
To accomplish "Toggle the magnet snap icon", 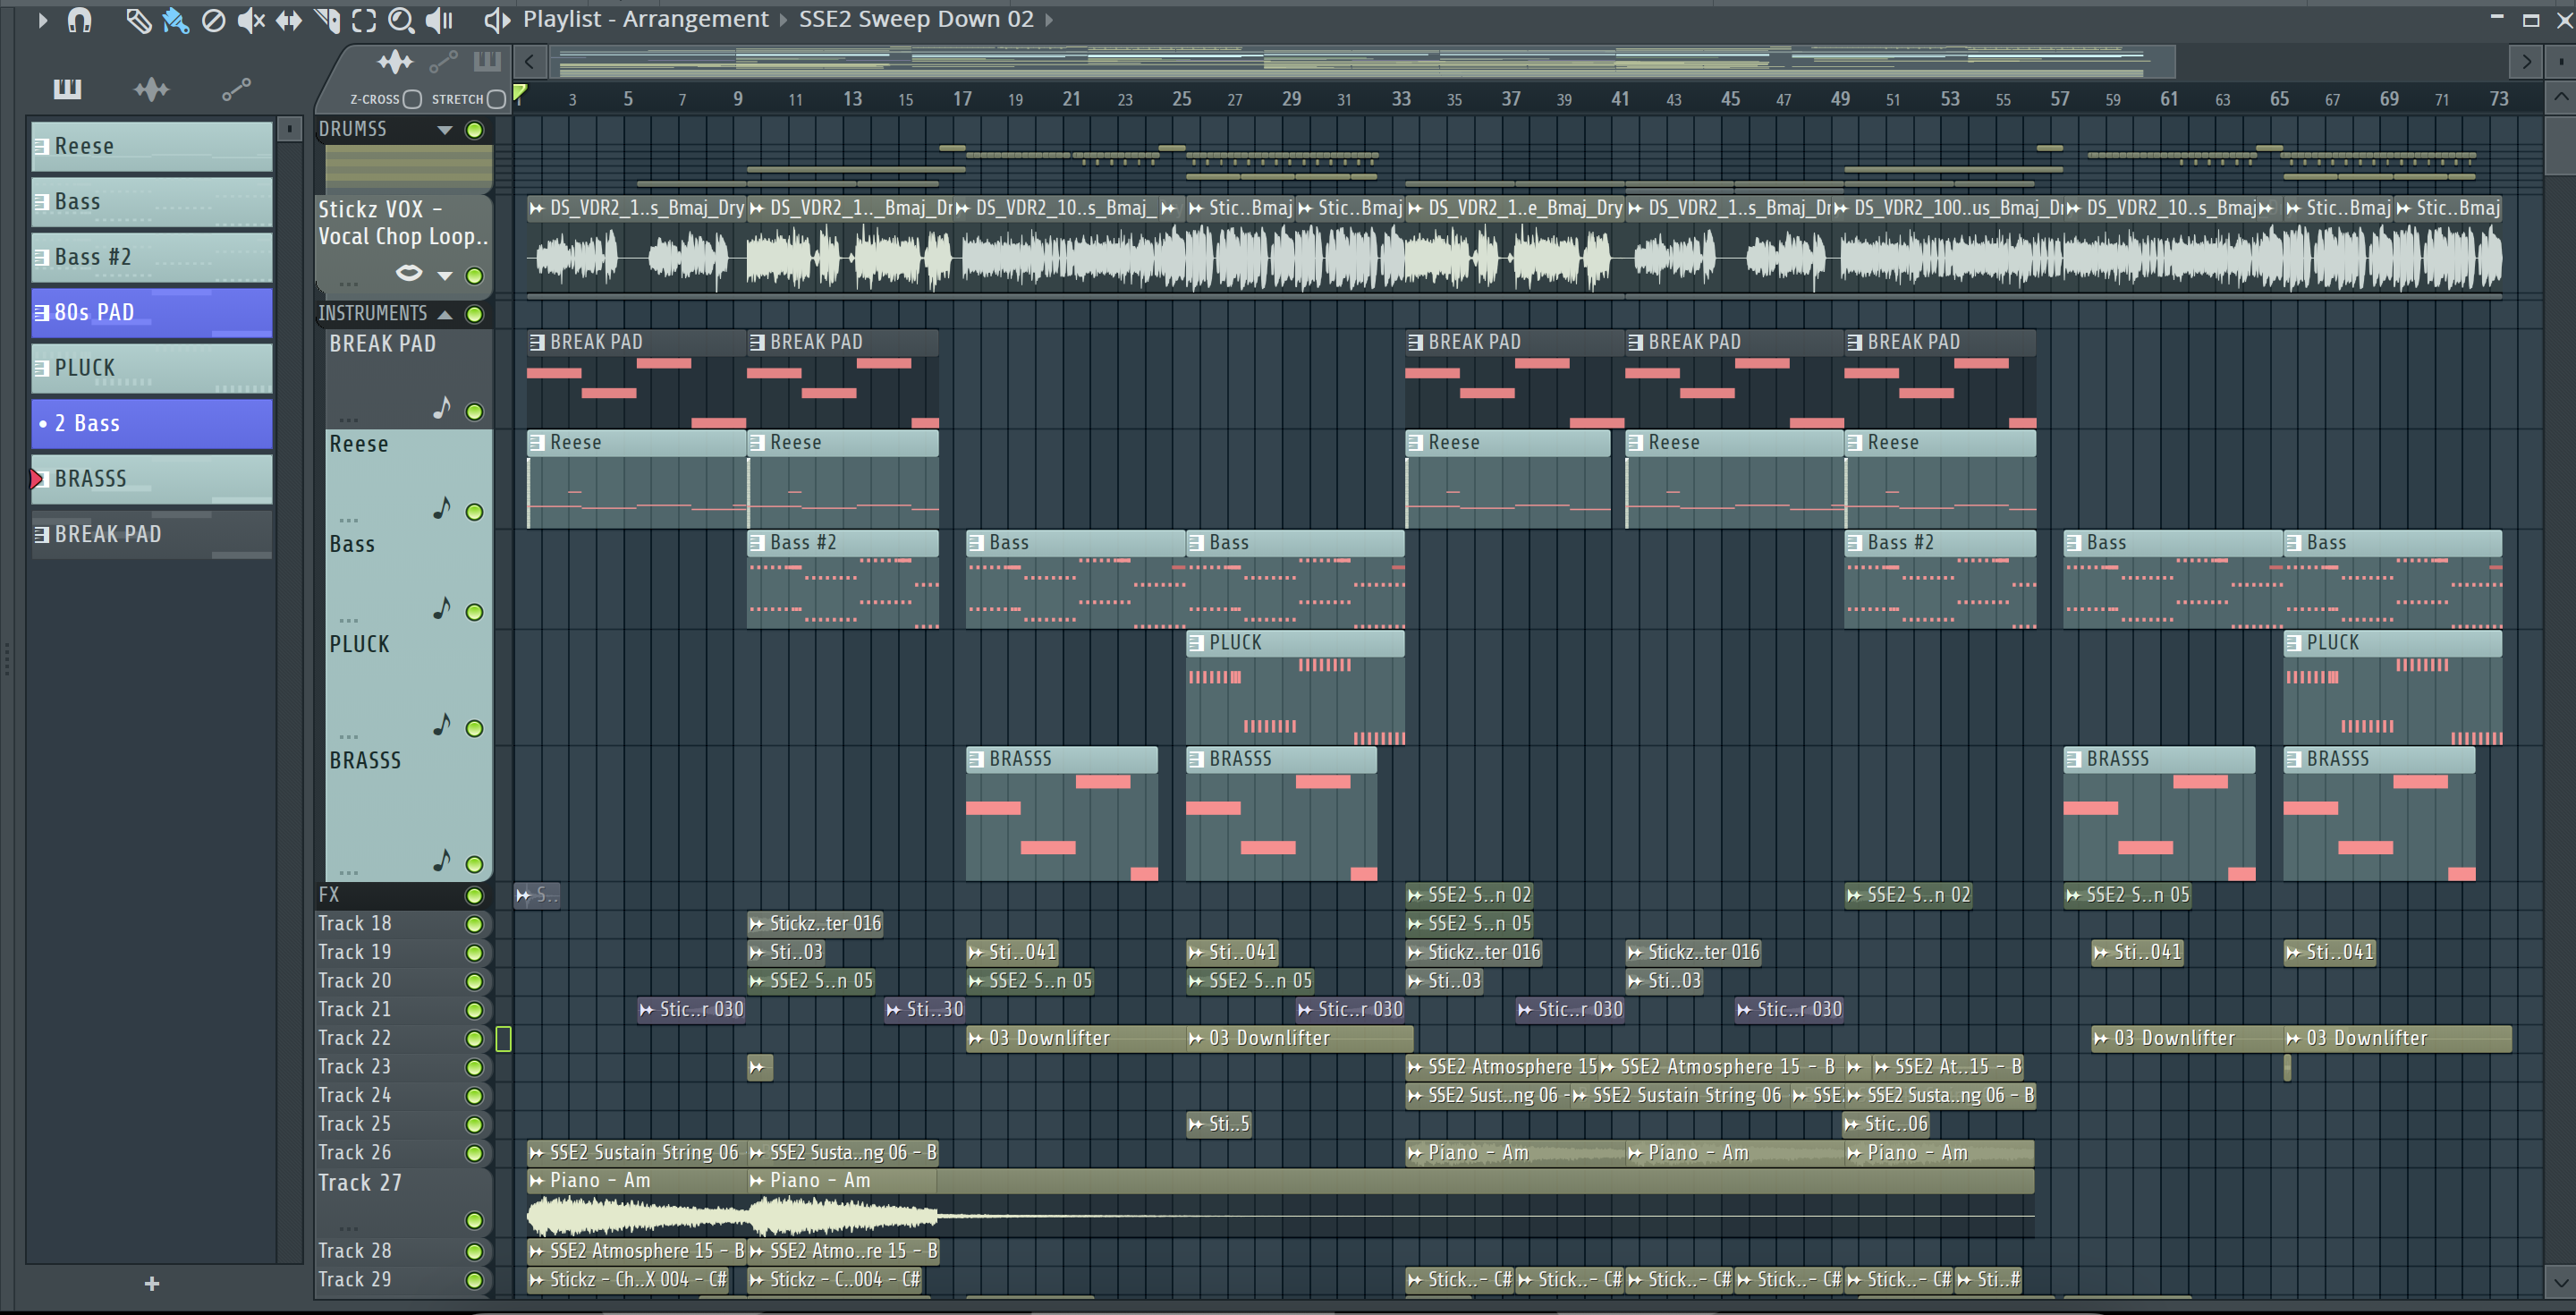I will pyautogui.click(x=80, y=20).
